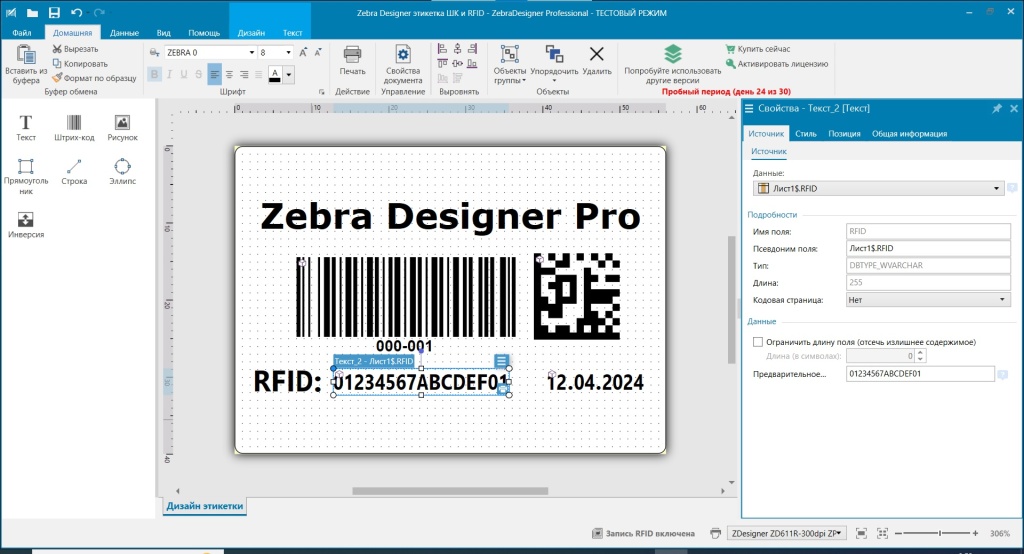Switch to the Help (Помощь) ribbon tab
This screenshot has width=1024, height=554.
point(204,33)
